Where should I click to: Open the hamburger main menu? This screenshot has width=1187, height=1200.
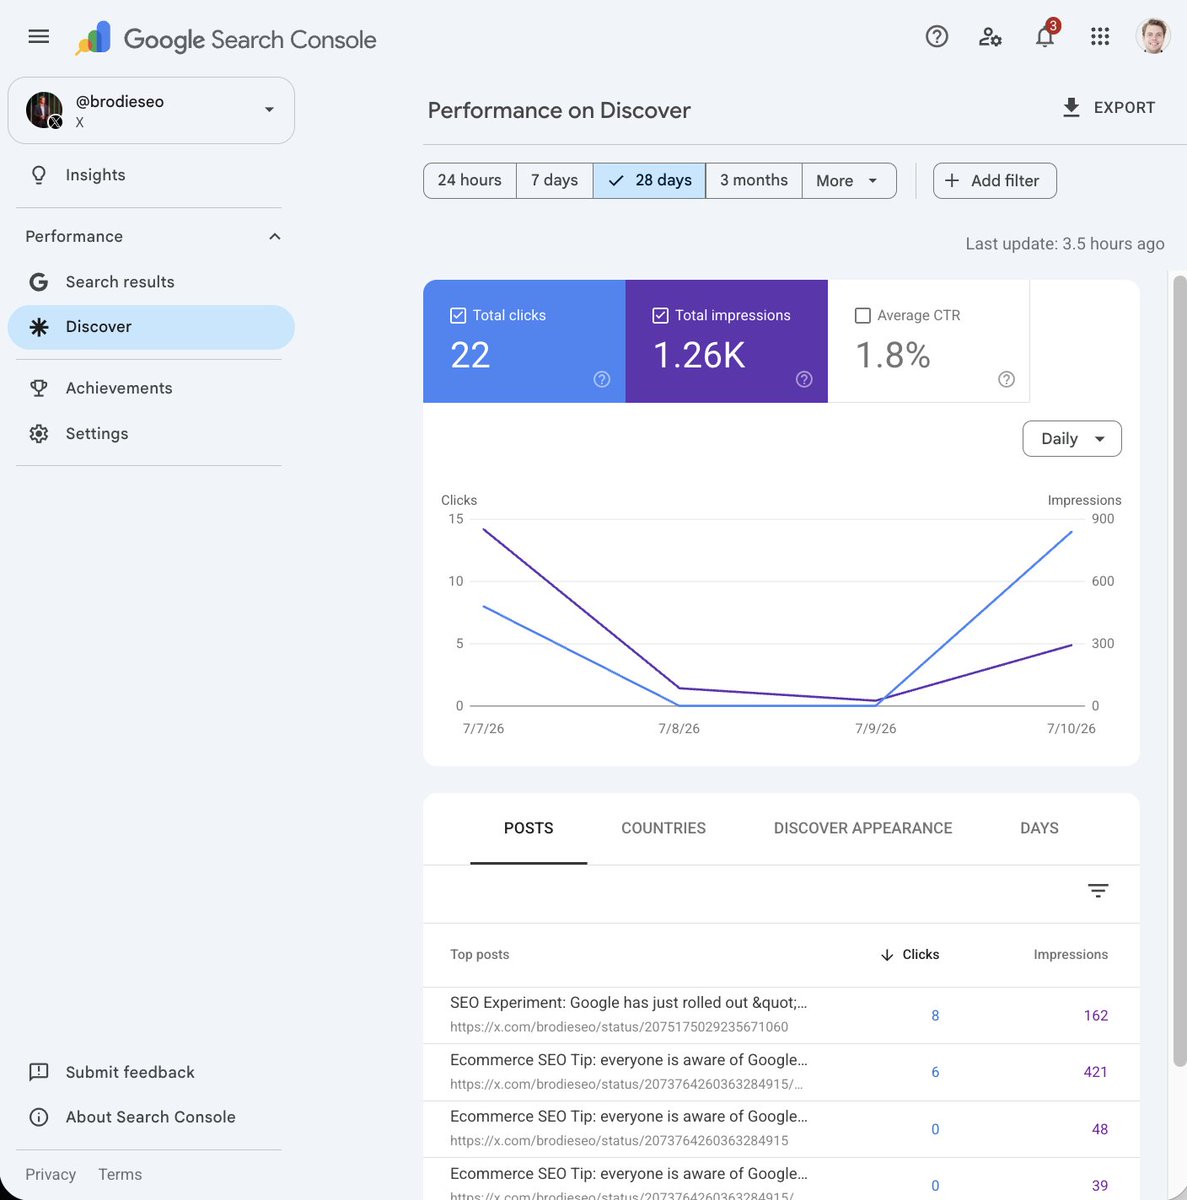(x=39, y=37)
